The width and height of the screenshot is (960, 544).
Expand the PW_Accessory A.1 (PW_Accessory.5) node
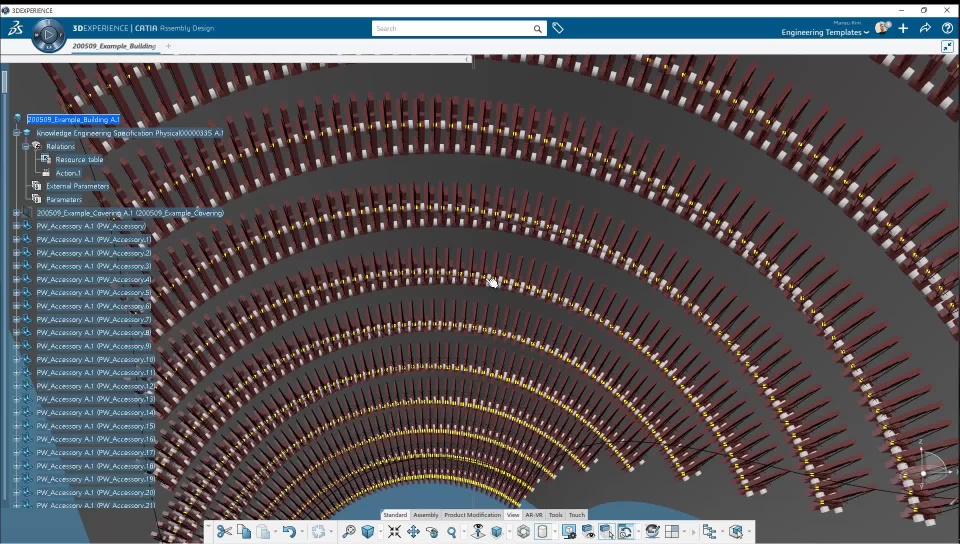click(x=17, y=292)
